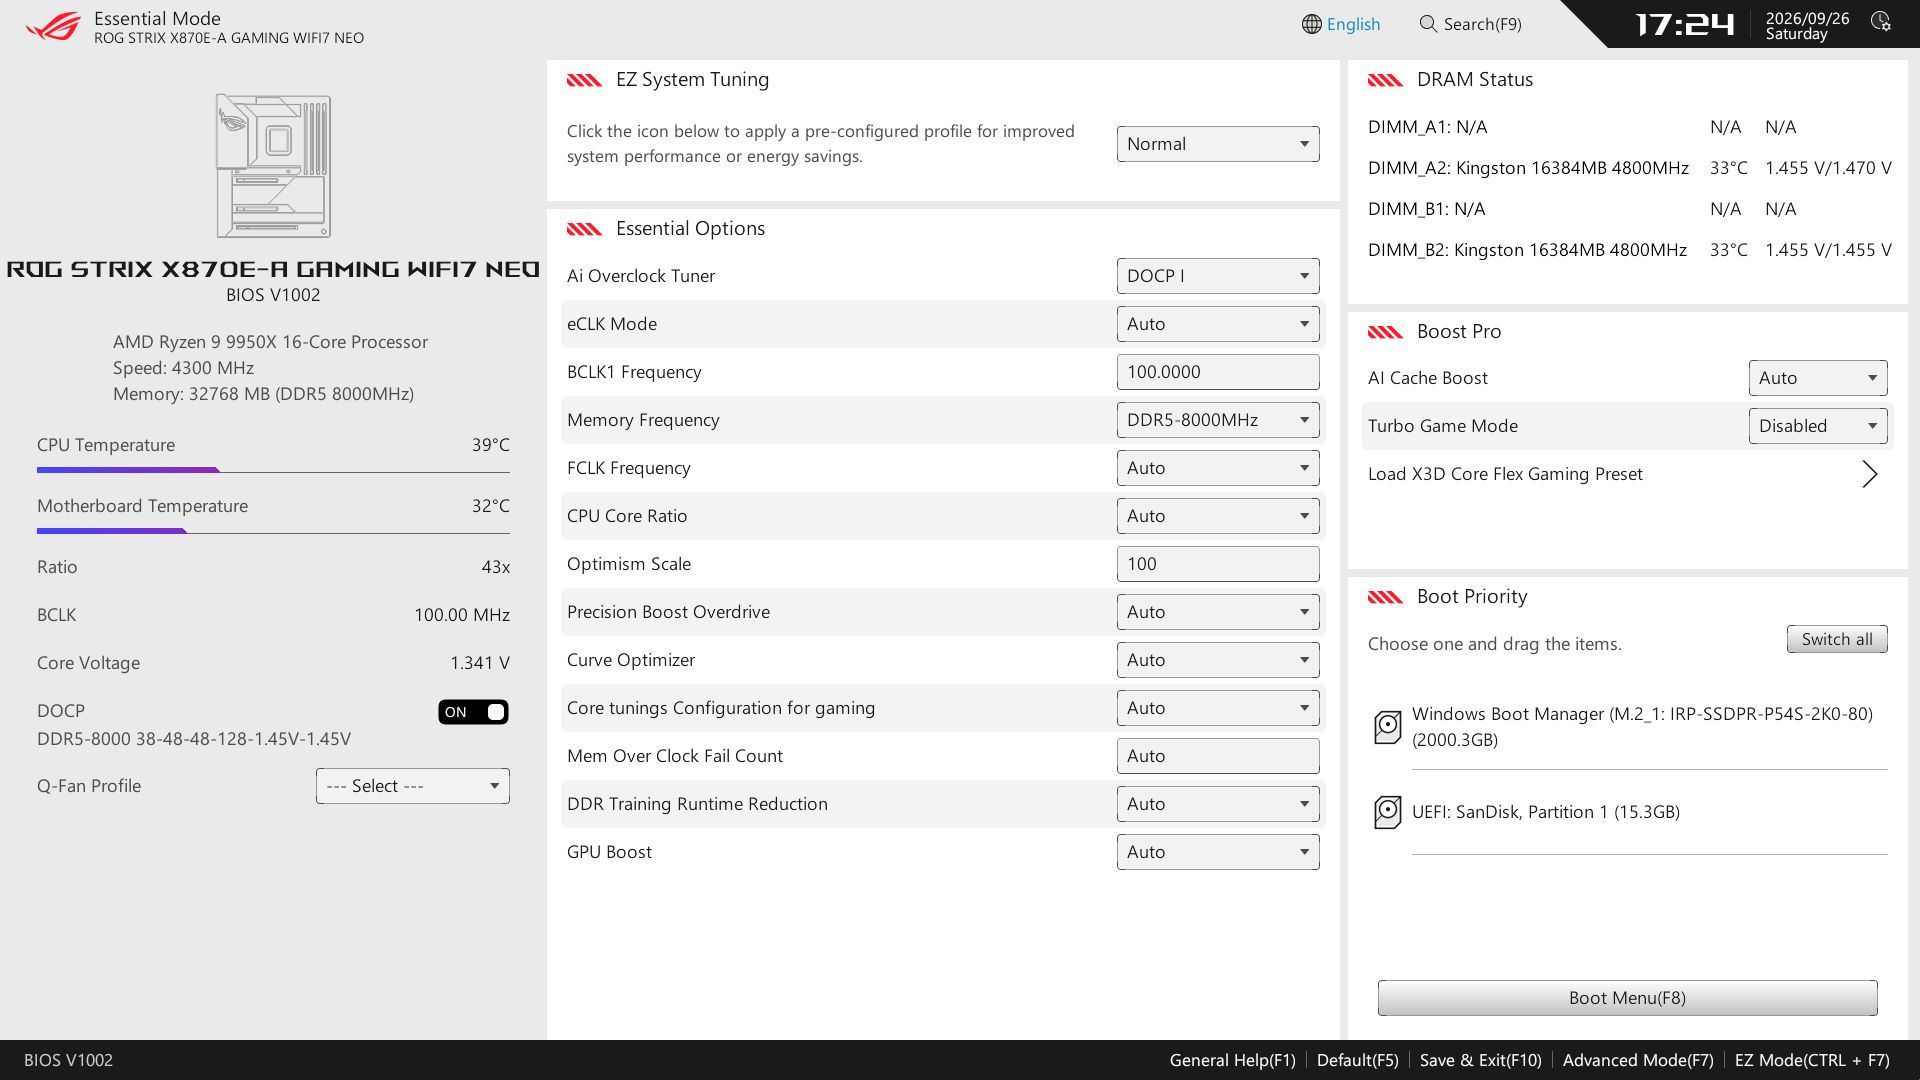This screenshot has width=1920, height=1080.
Task: Open the AI Cache Boost dropdown
Action: (1818, 378)
